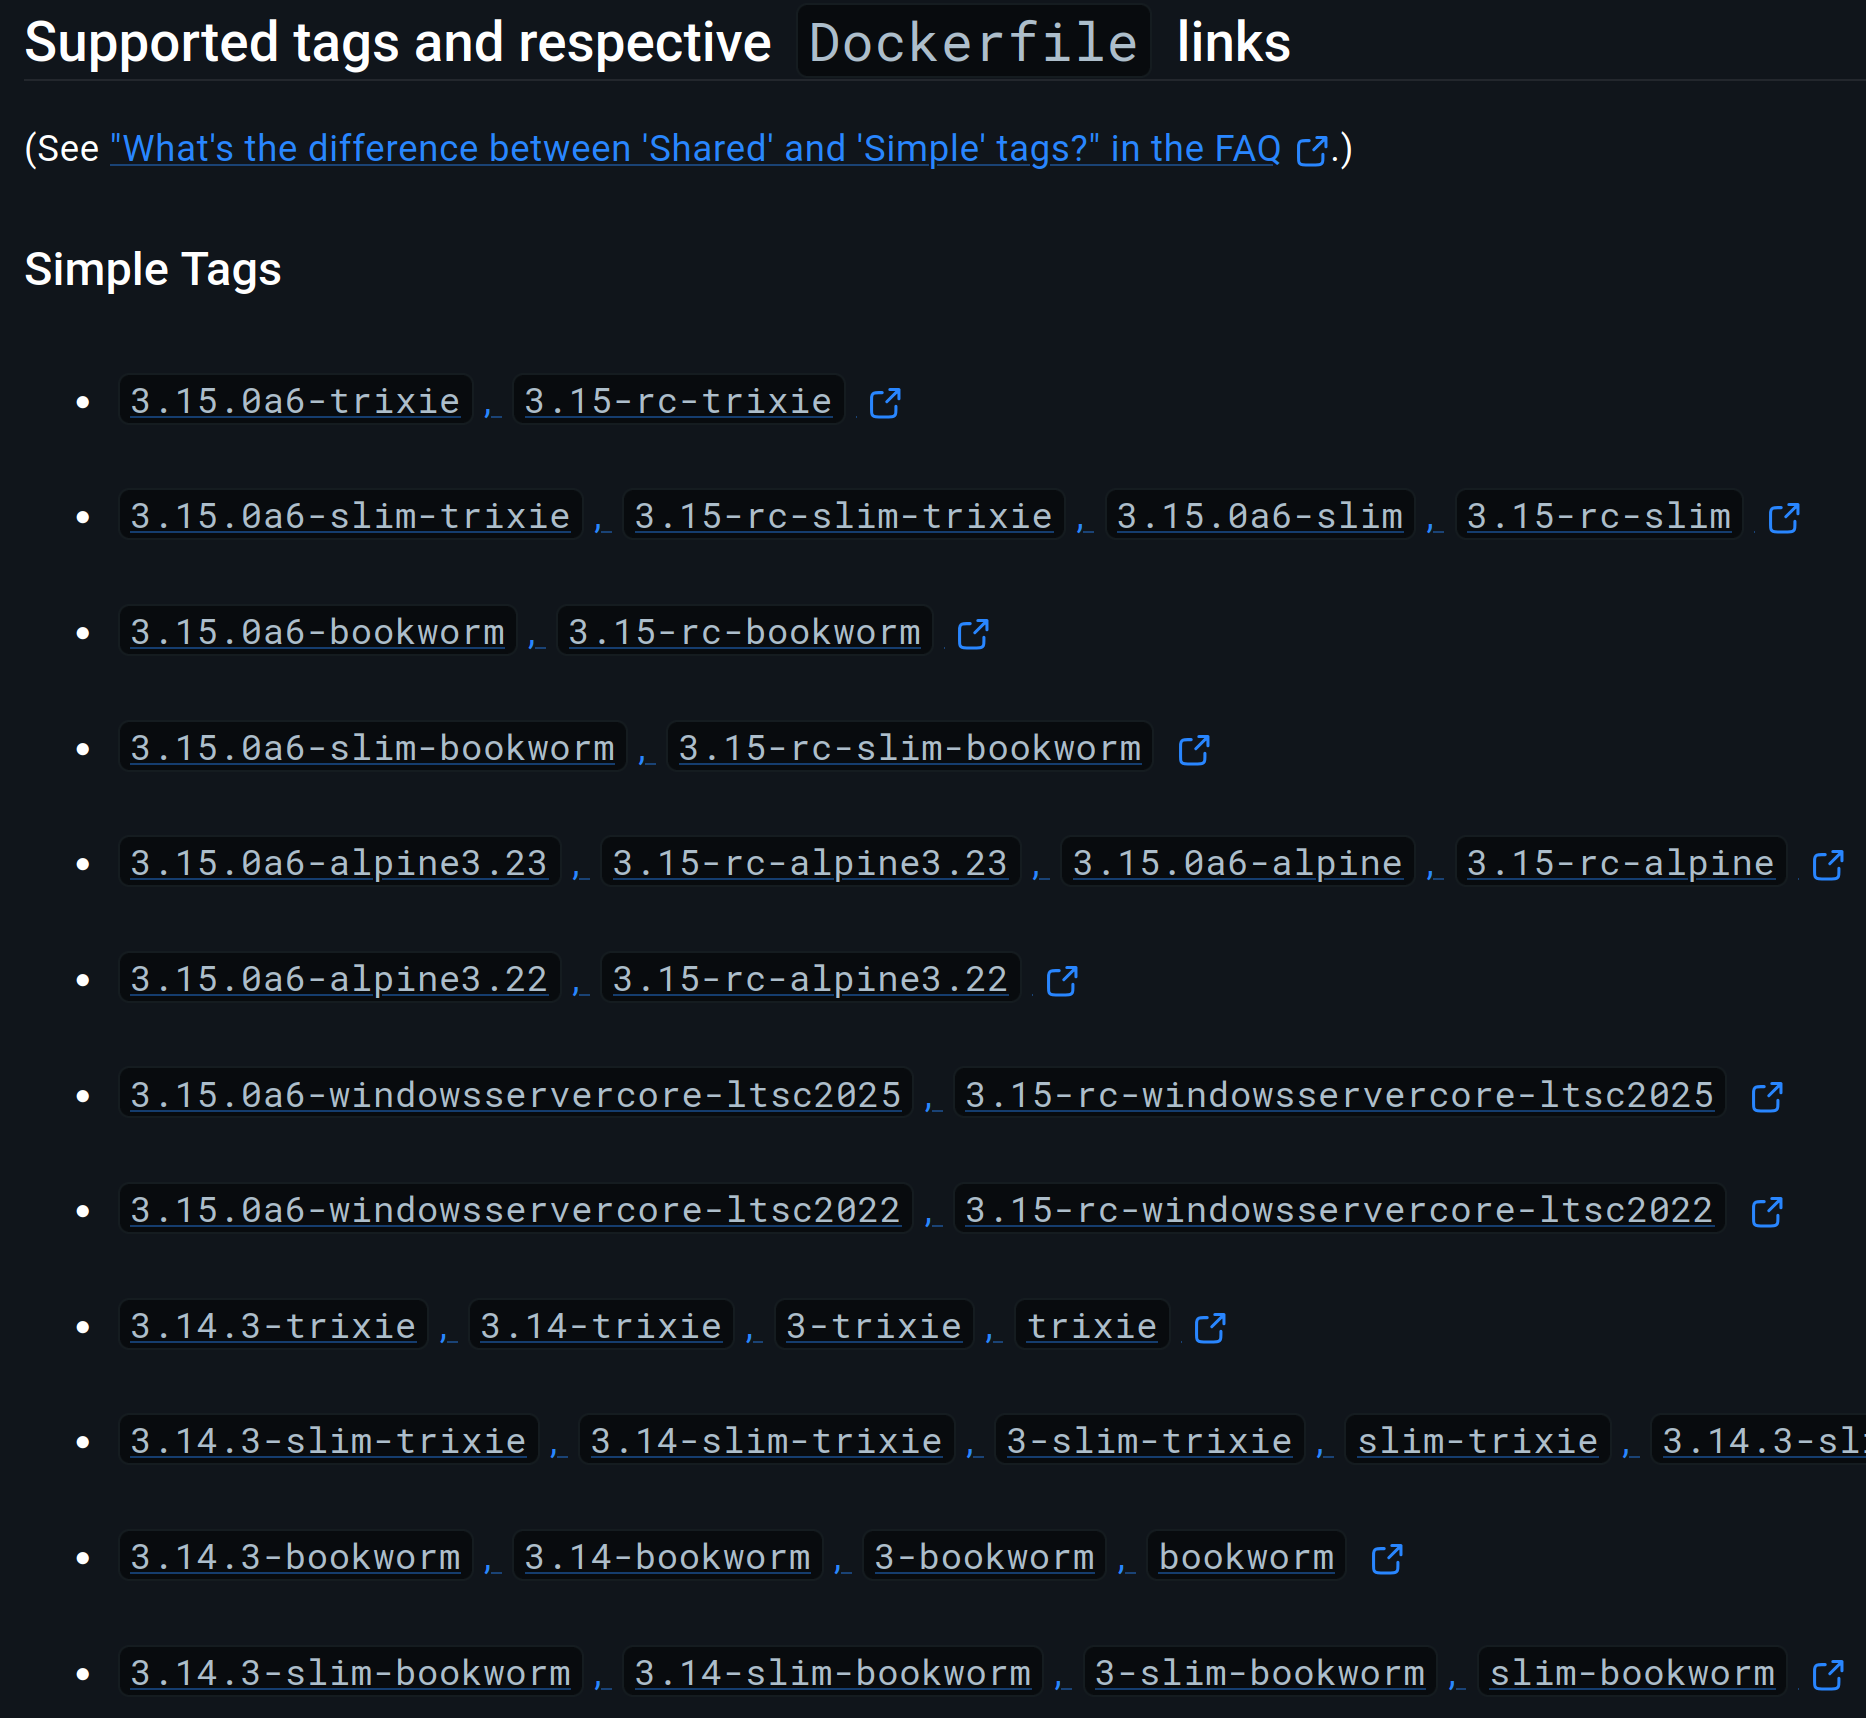Click external icon after 3.15-rc-windowsservercore-ltsc2022
The height and width of the screenshot is (1718, 1866).
coord(1767,1212)
